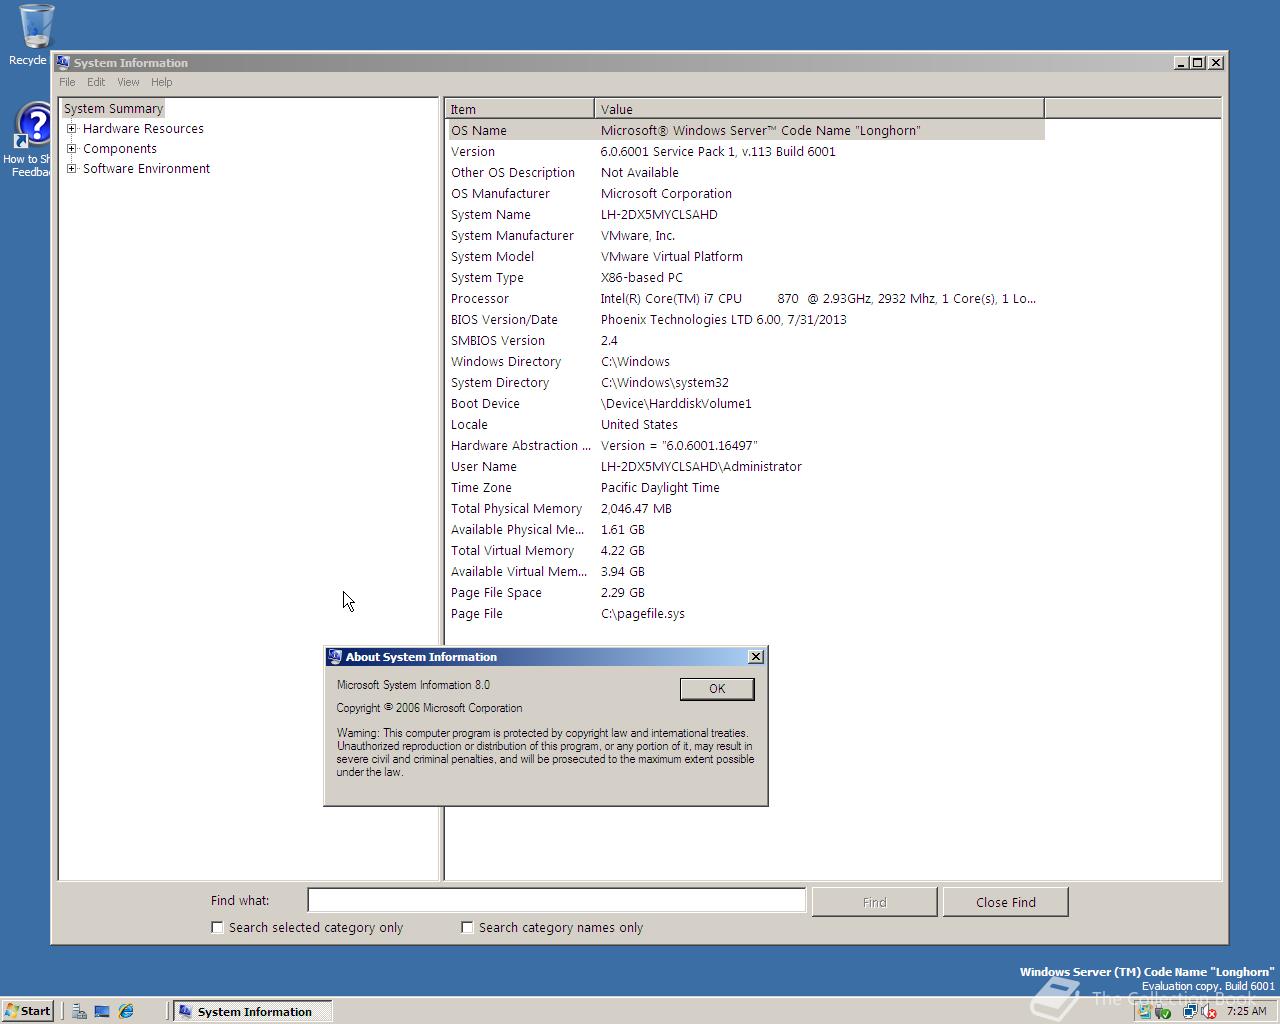Select the Available Virtual Memory row

[x=745, y=572]
